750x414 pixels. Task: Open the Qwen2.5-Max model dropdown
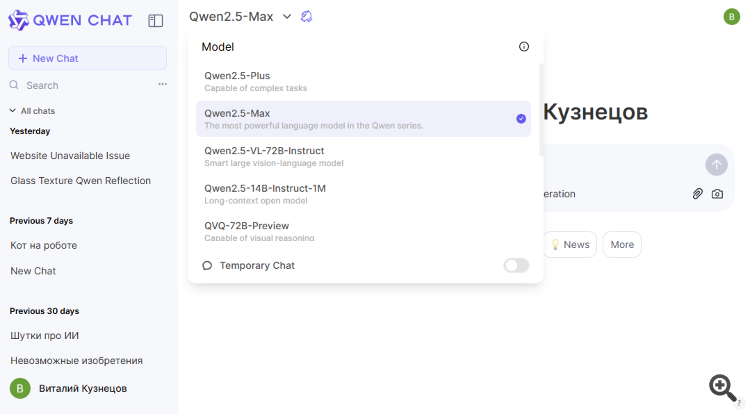click(240, 17)
